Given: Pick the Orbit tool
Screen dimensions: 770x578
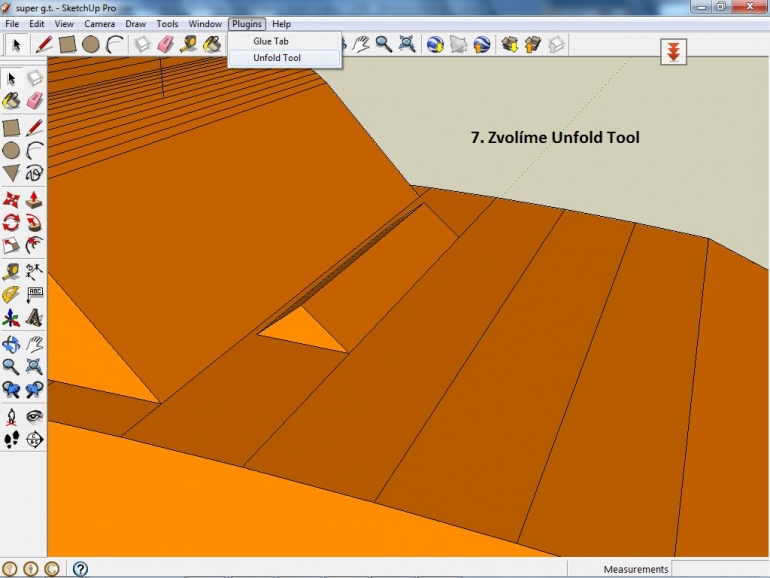Looking at the screenshot, I should click(11, 345).
